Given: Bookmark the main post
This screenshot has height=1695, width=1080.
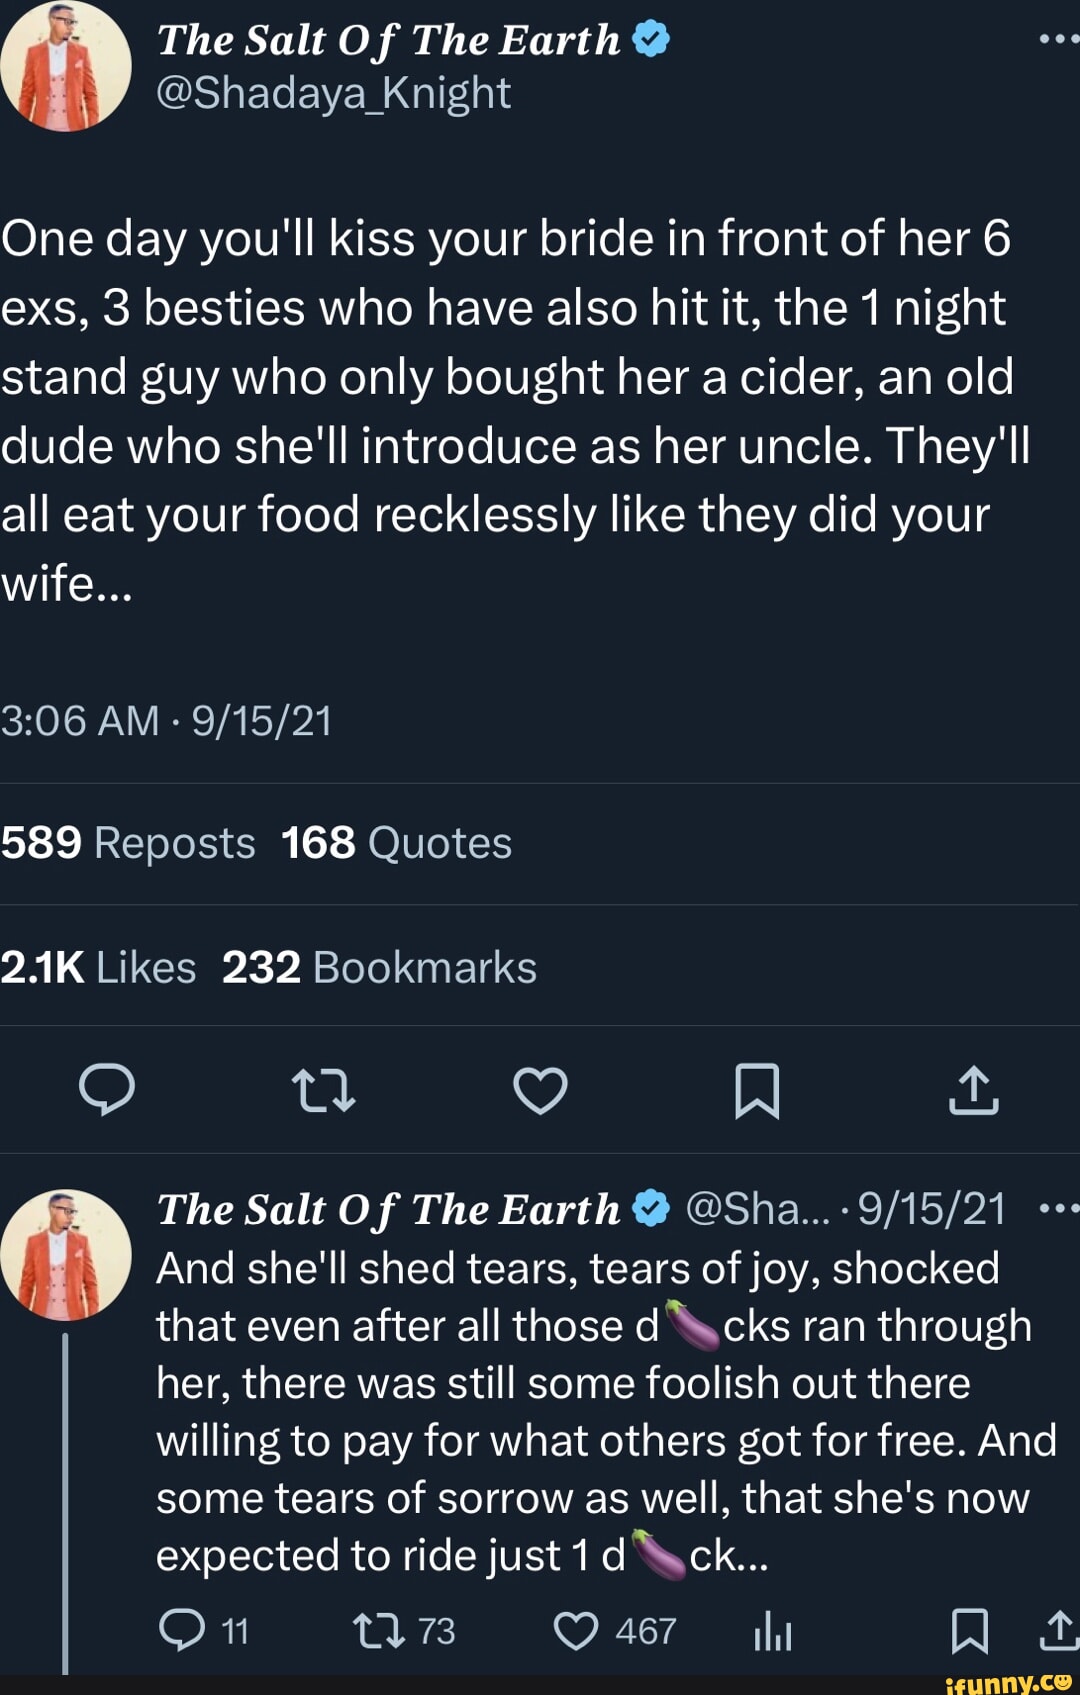Looking at the screenshot, I should 757,1090.
